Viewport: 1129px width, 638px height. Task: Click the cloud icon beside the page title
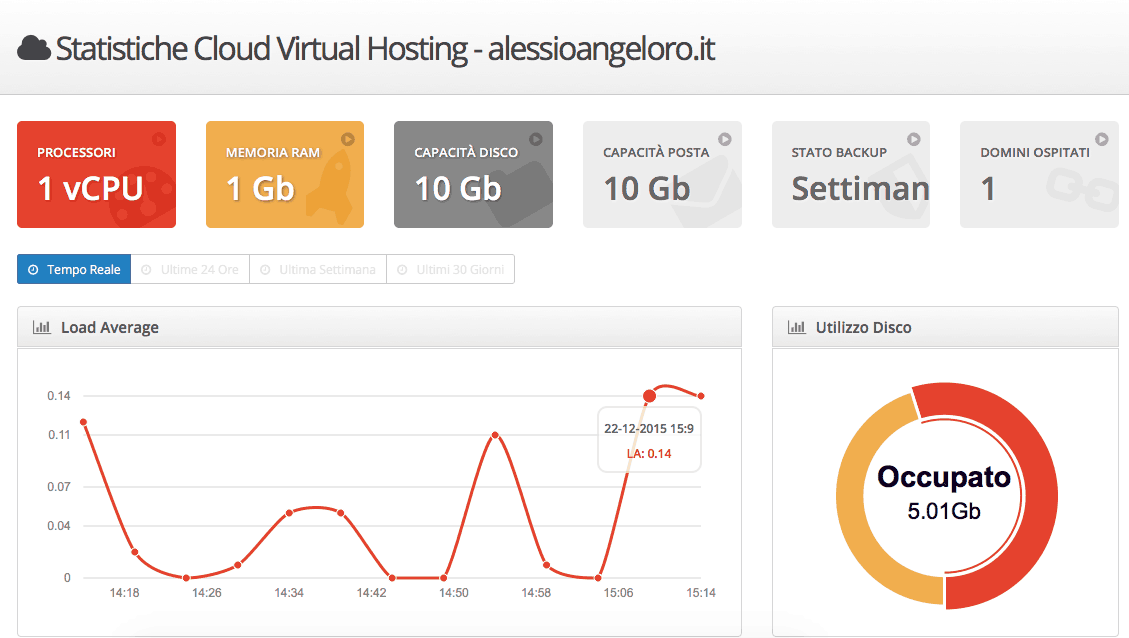[x=34, y=48]
